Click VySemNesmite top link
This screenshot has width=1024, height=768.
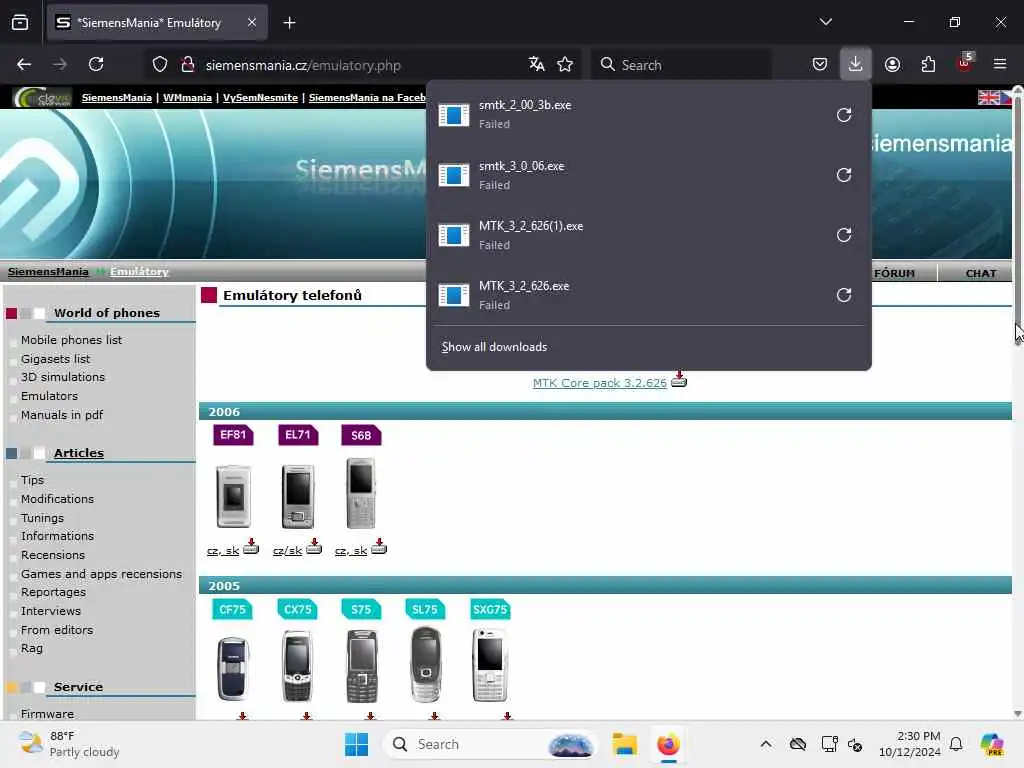(261, 97)
